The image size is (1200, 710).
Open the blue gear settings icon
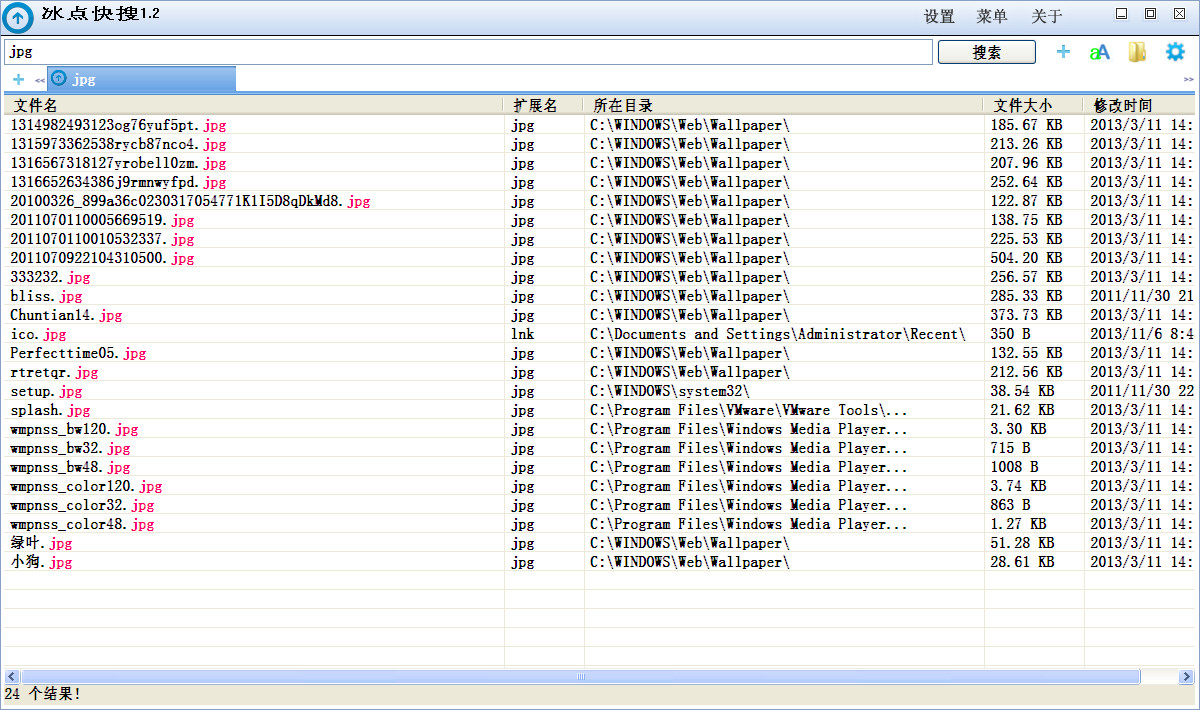[x=1175, y=52]
